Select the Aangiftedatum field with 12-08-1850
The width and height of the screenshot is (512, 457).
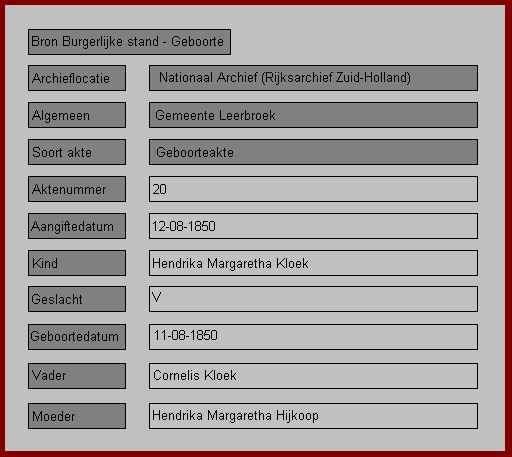(313, 226)
